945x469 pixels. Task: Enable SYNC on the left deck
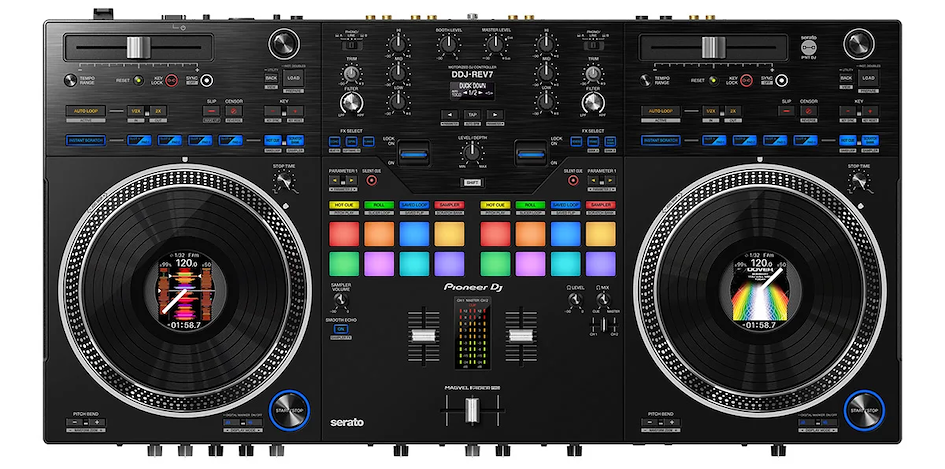pos(207,80)
